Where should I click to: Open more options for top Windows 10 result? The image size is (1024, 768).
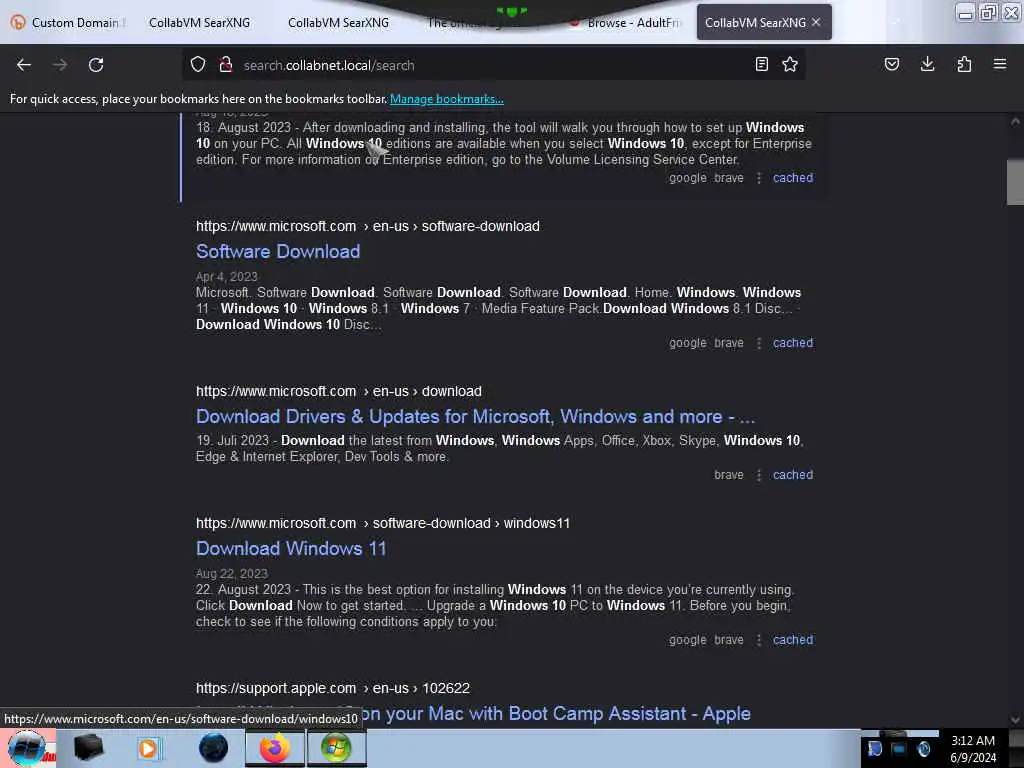pos(759,178)
